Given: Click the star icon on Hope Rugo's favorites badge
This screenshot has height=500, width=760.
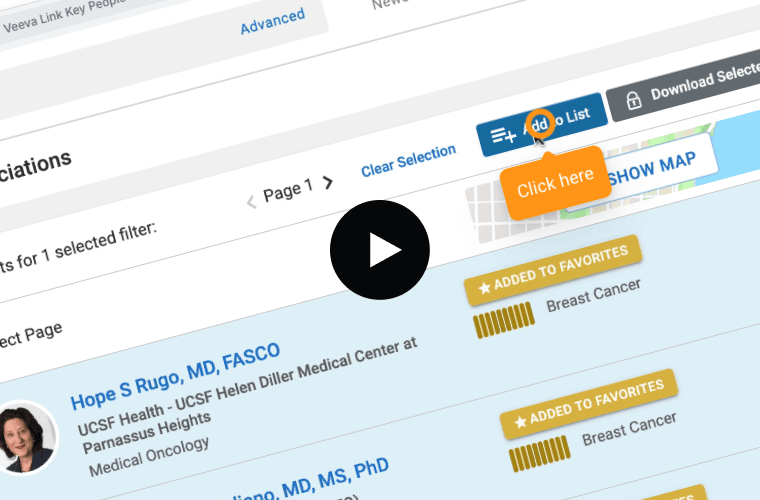Looking at the screenshot, I should coord(485,288).
